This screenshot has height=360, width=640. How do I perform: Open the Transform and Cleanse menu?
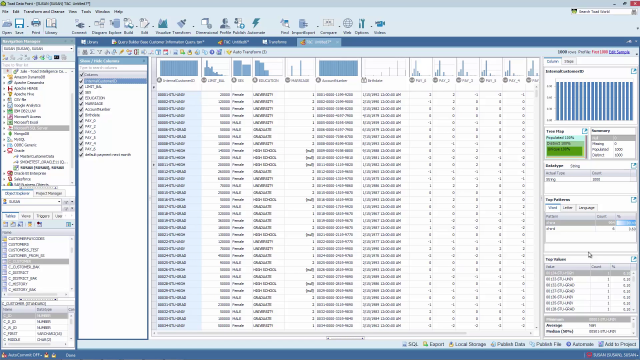pos(44,11)
